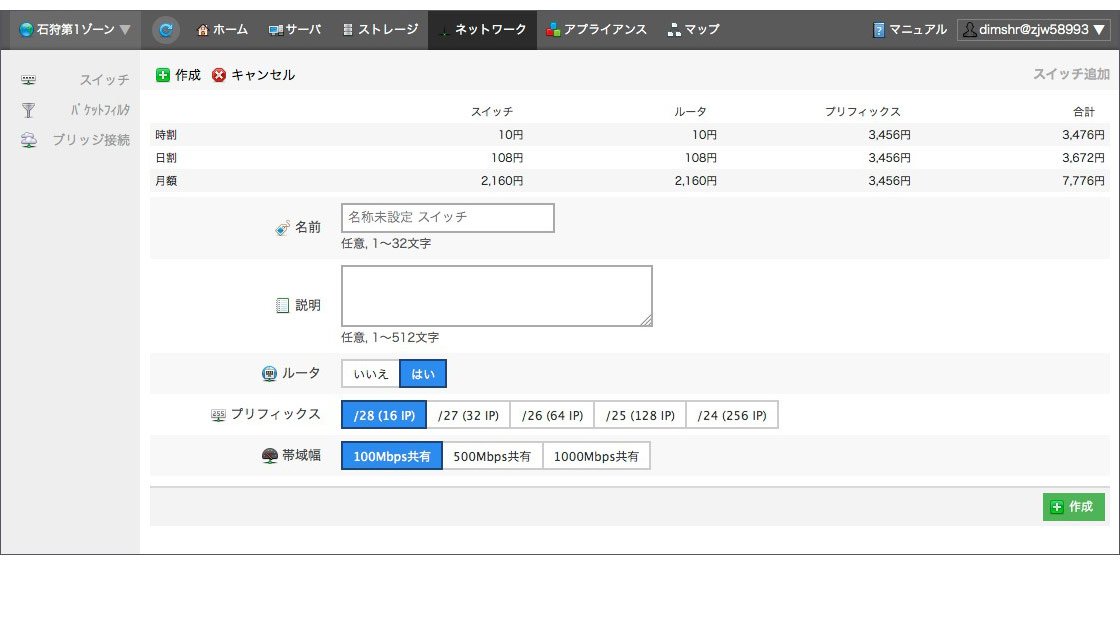This screenshot has width=1120, height=620.
Task: Select 1000Mbps共有 bandwidth
Action: [x=596, y=456]
